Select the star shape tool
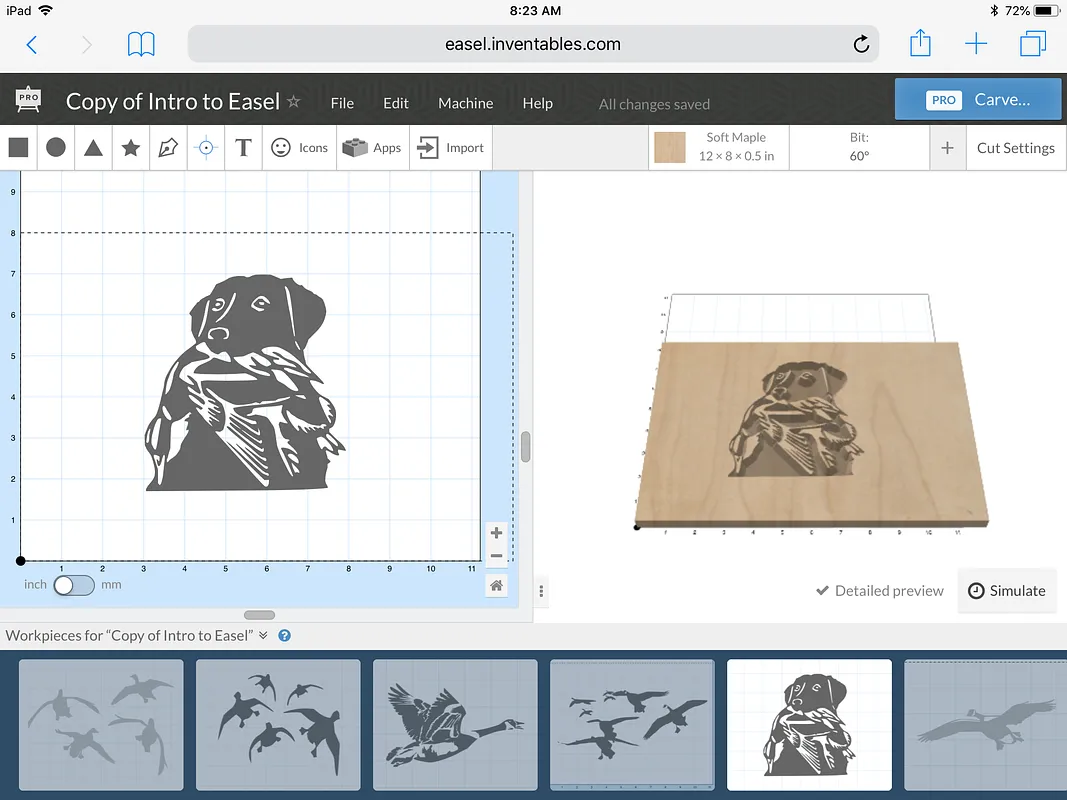The image size is (1067, 800). click(131, 148)
